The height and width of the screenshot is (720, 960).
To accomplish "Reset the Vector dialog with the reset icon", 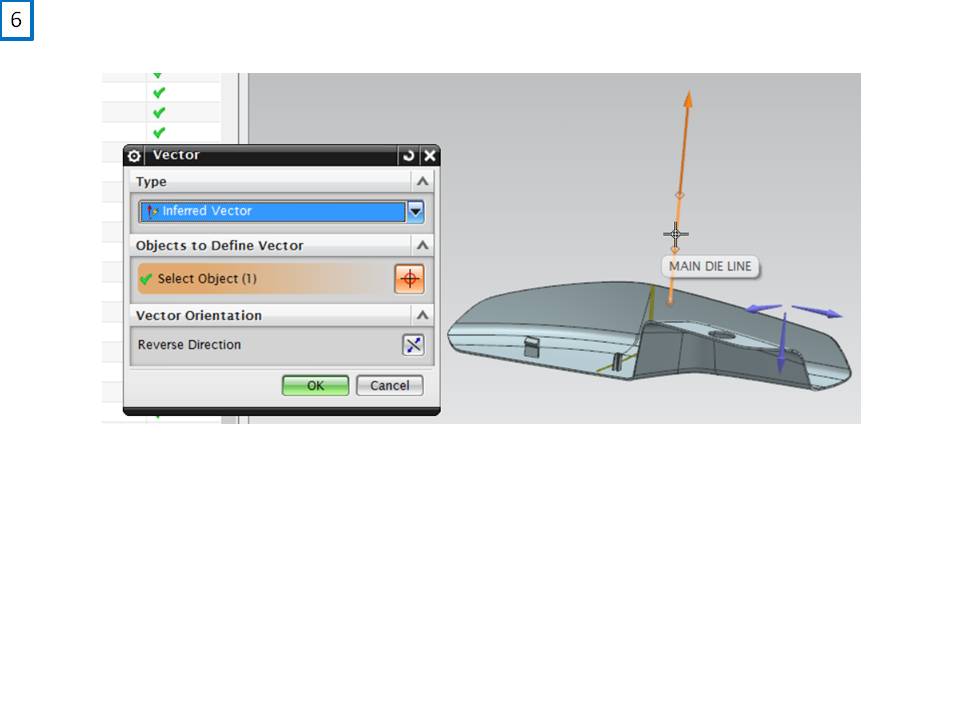I will [x=408, y=156].
